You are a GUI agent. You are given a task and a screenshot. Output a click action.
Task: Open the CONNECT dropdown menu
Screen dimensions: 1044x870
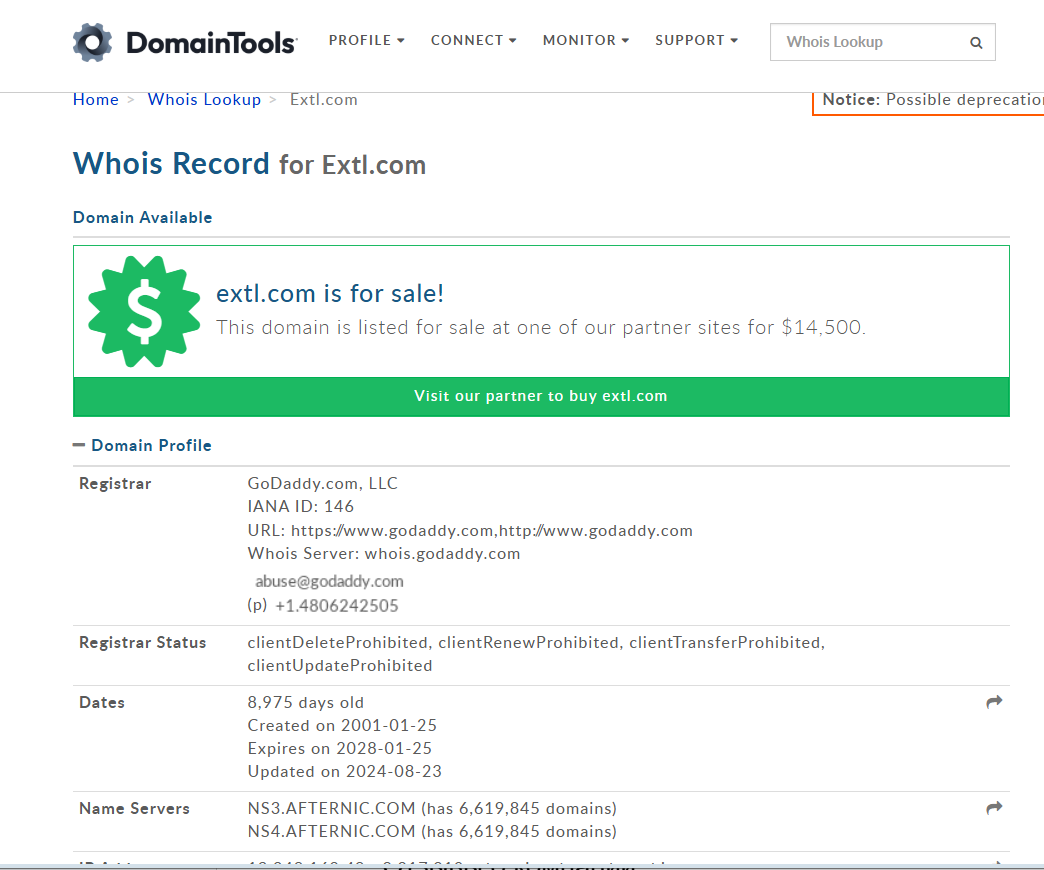click(473, 41)
